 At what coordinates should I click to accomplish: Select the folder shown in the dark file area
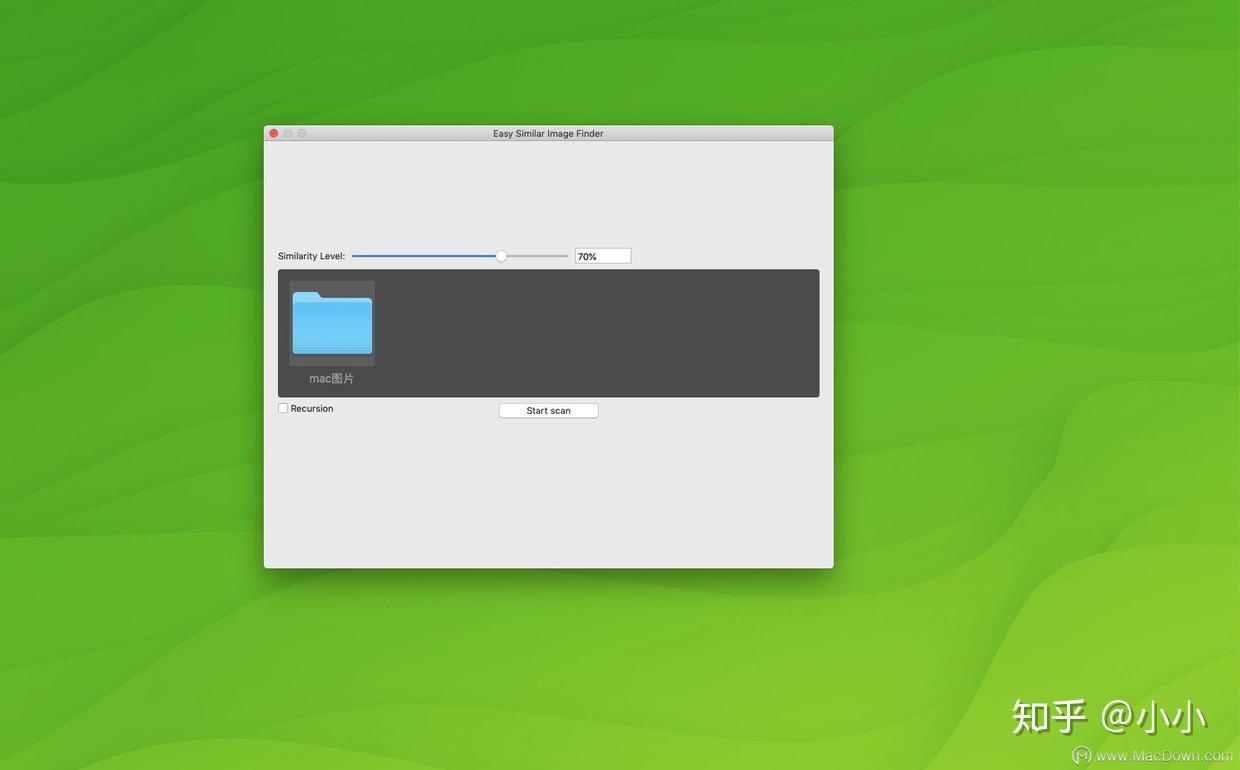coord(332,322)
